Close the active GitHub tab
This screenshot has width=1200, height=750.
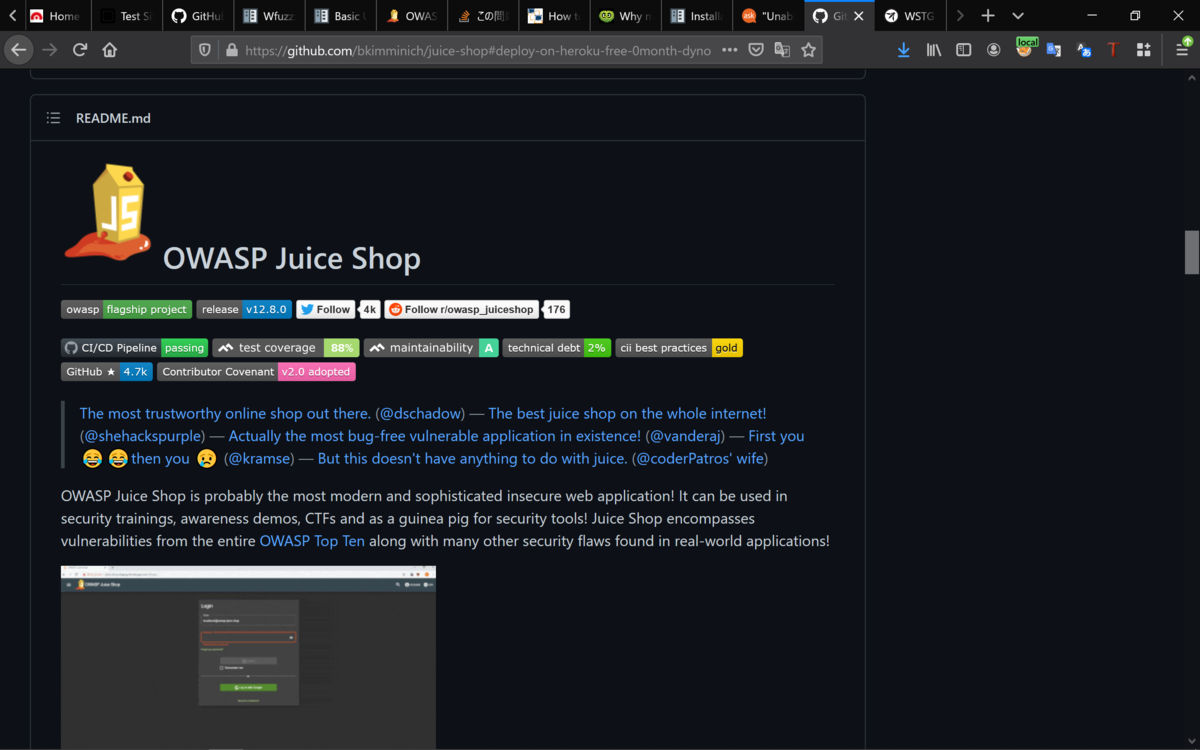tap(858, 16)
